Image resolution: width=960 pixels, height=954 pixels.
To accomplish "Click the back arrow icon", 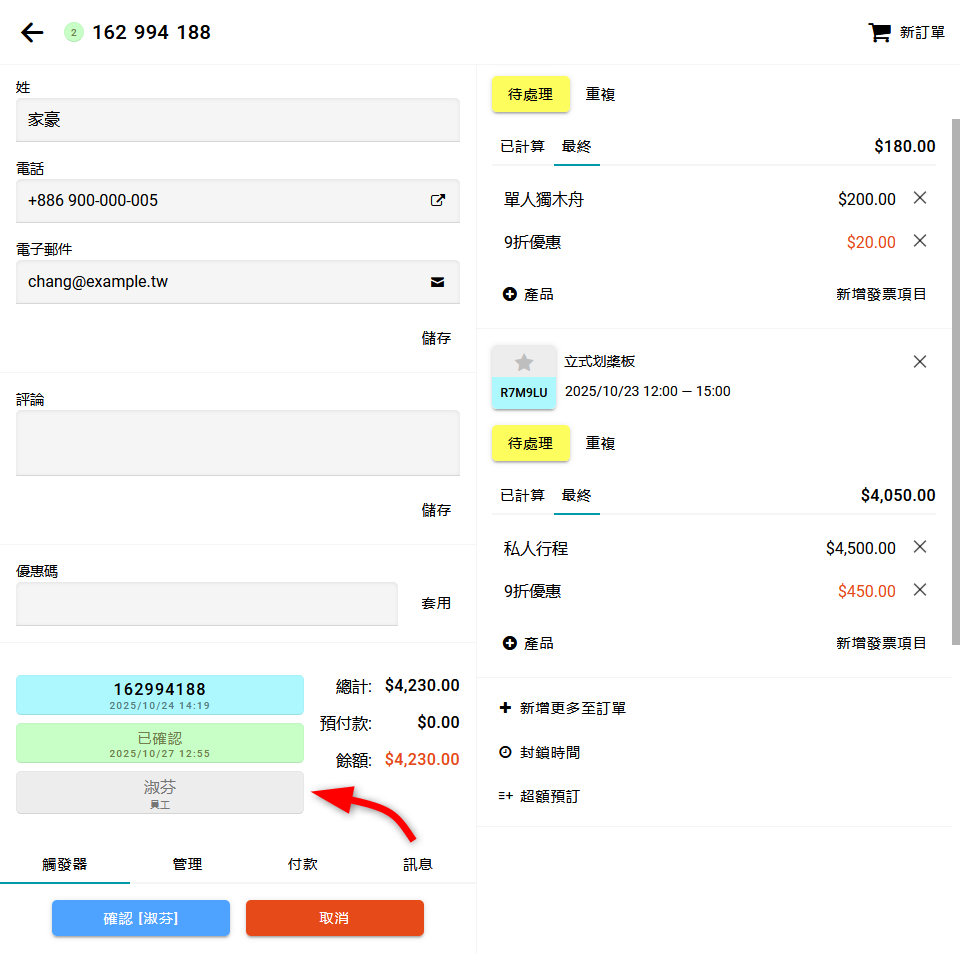I will 32,33.
